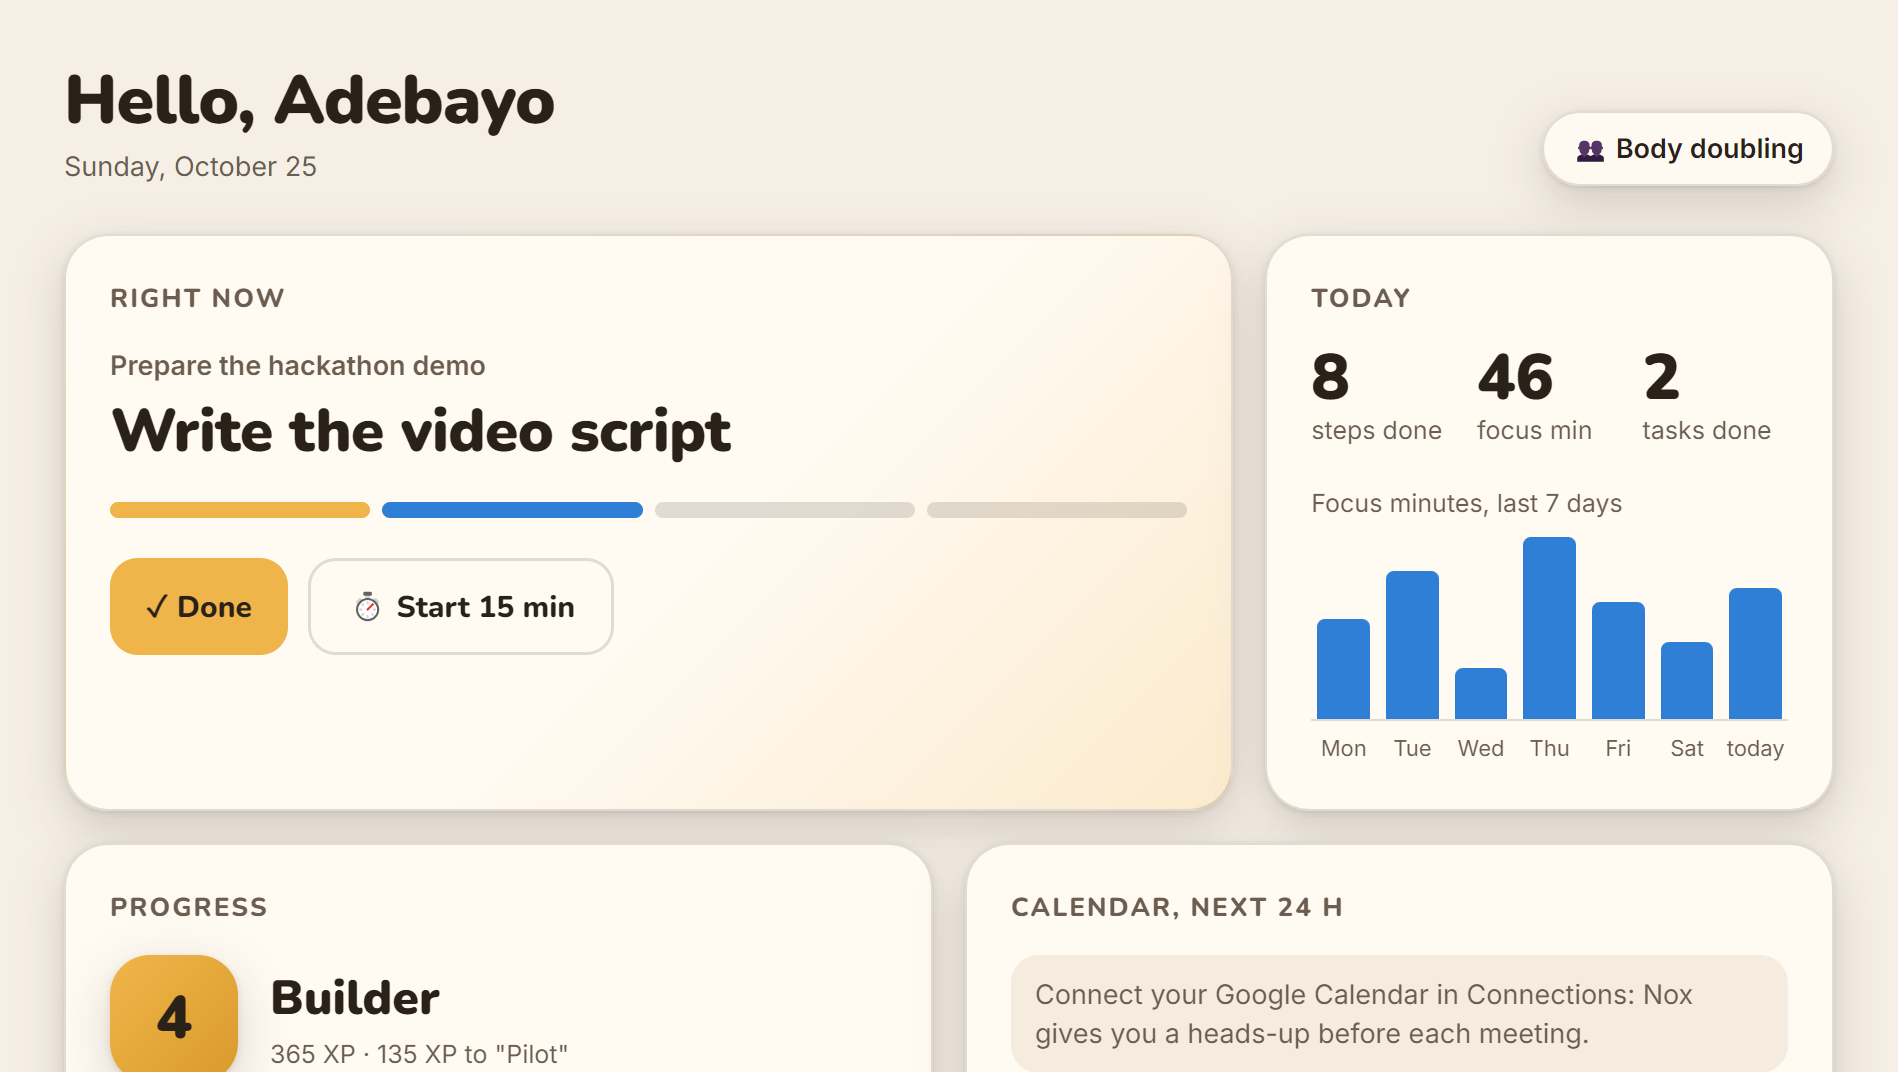Click the "RIGHT NOW" card heading
Image resolution: width=1898 pixels, height=1072 pixels.
tap(198, 298)
